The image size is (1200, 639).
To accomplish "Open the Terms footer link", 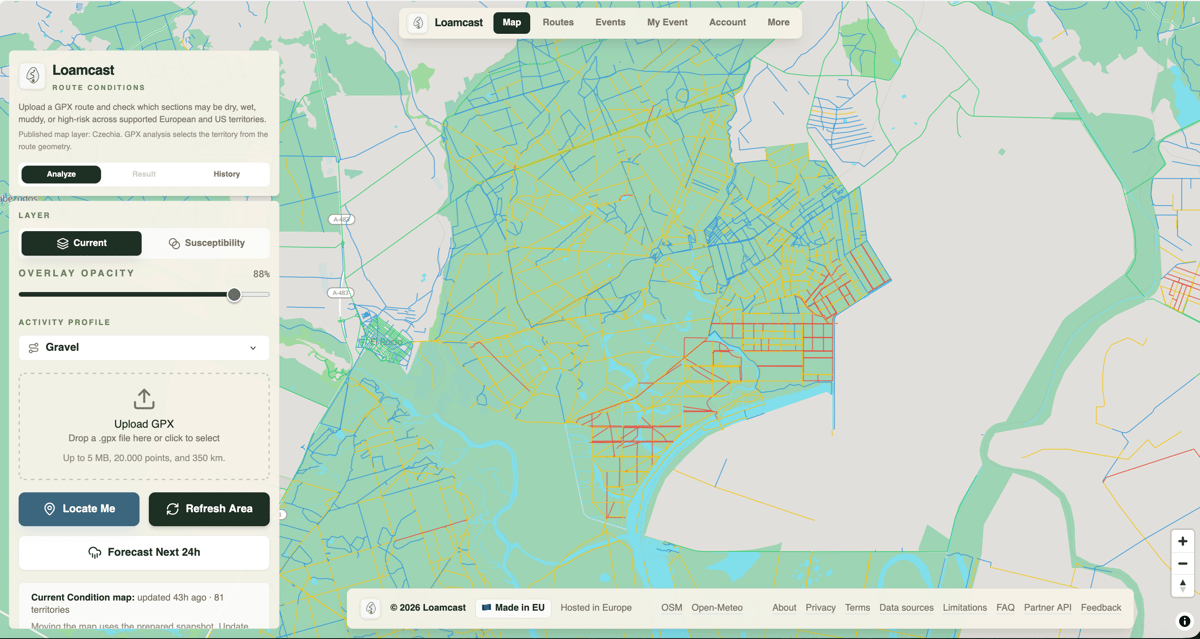I will pyautogui.click(x=857, y=608).
